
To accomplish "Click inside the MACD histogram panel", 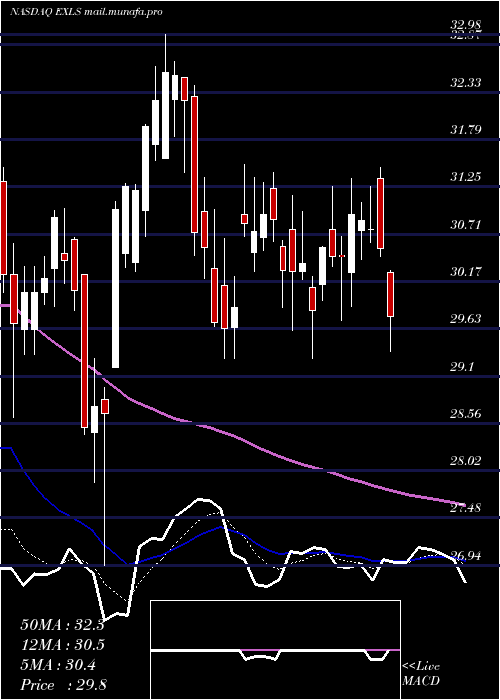I will 275,650.
